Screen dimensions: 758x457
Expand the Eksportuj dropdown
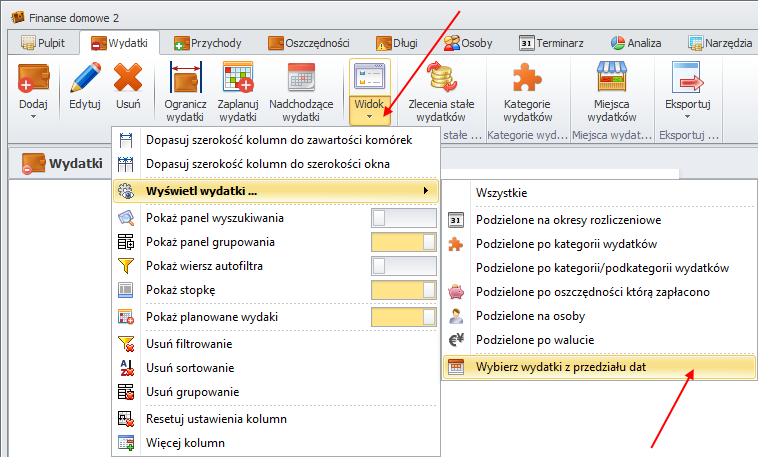pyautogui.click(x=687, y=116)
